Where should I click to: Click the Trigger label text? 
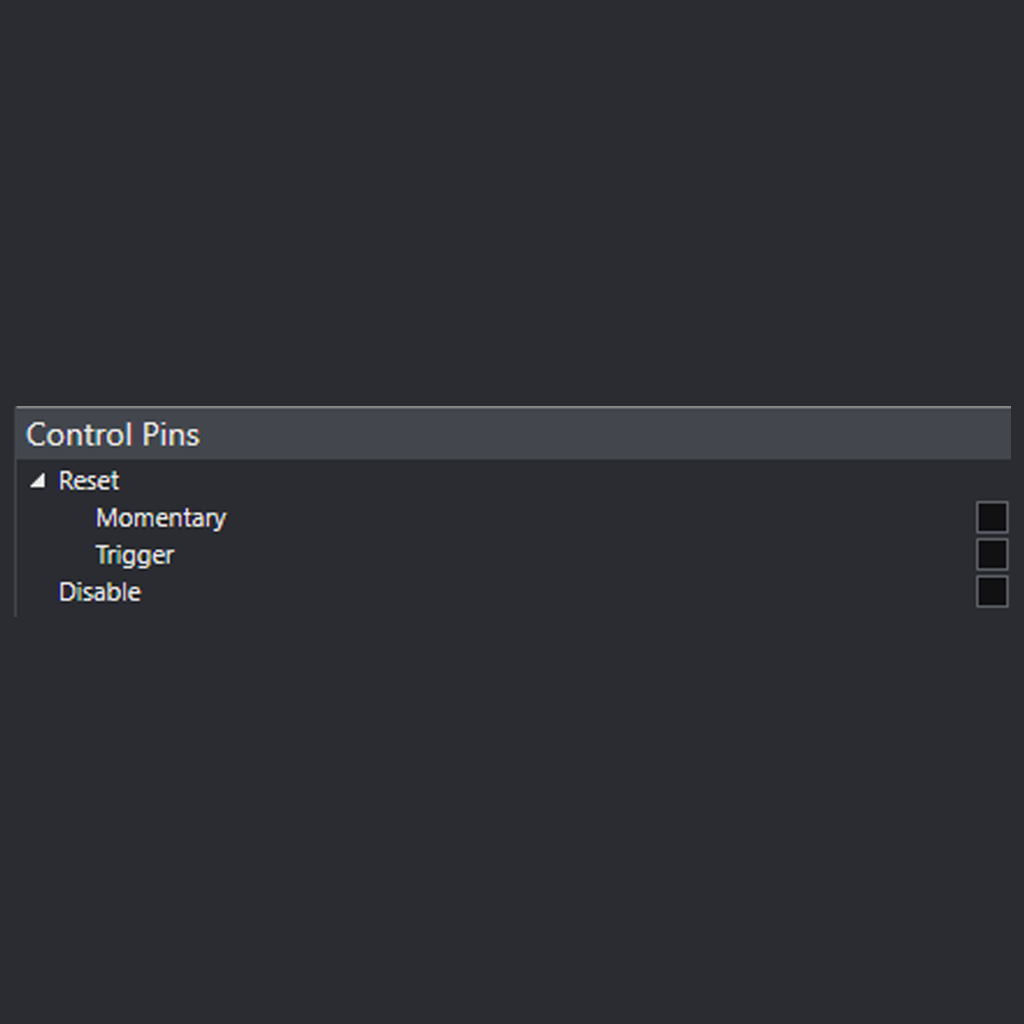pyautogui.click(x=134, y=555)
